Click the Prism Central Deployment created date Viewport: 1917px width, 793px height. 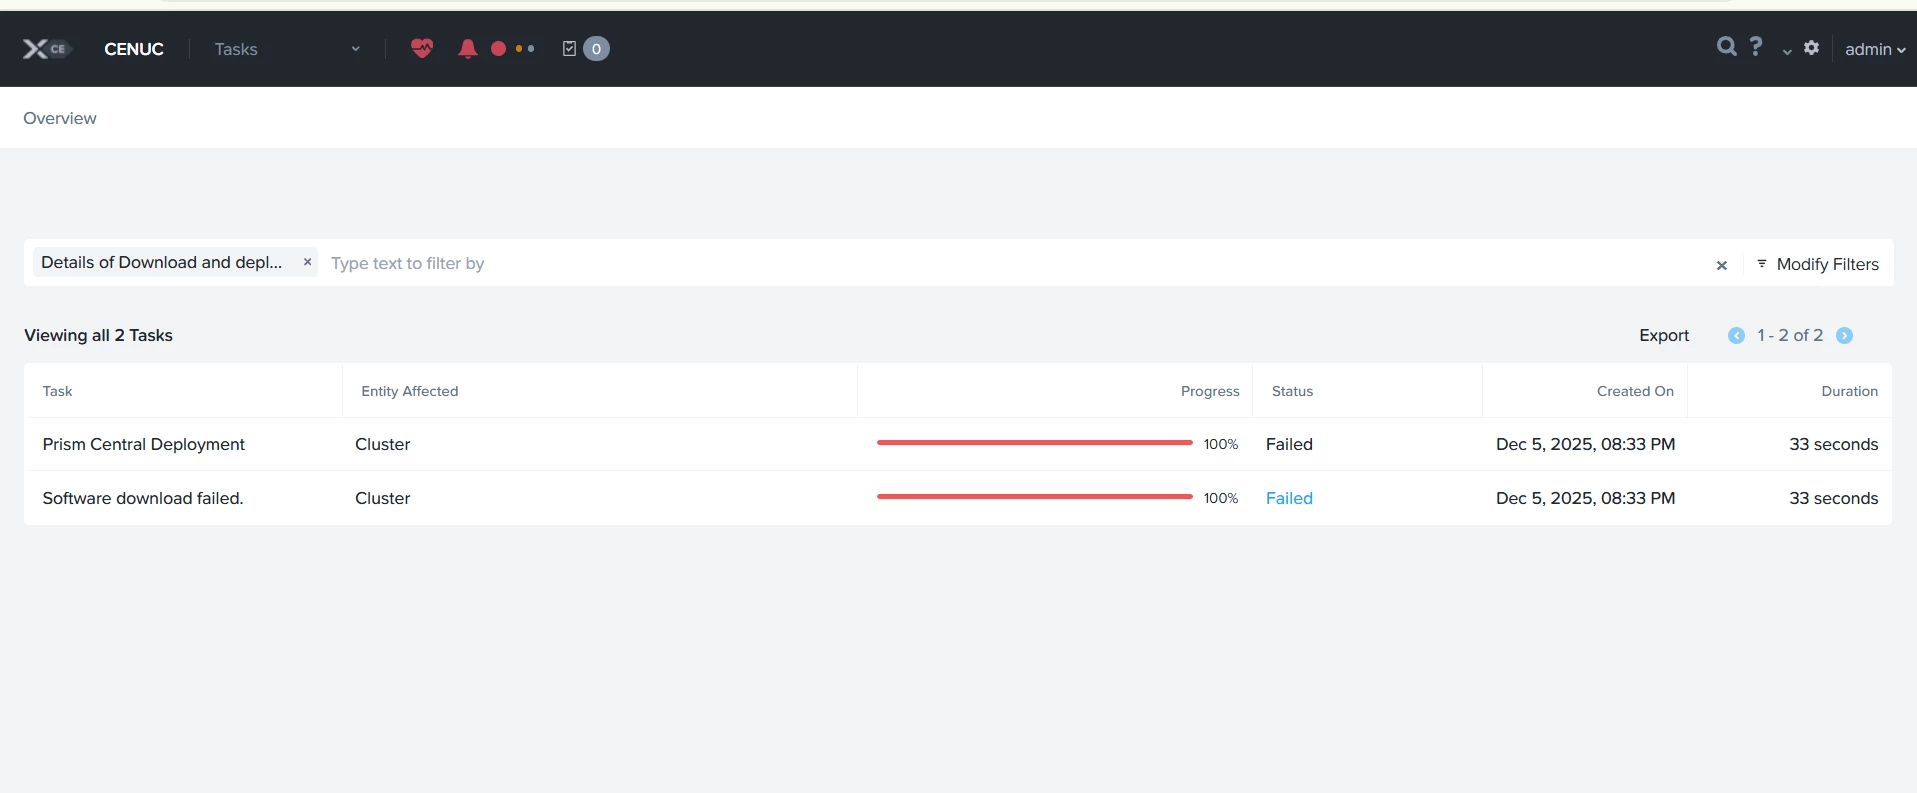click(1585, 444)
